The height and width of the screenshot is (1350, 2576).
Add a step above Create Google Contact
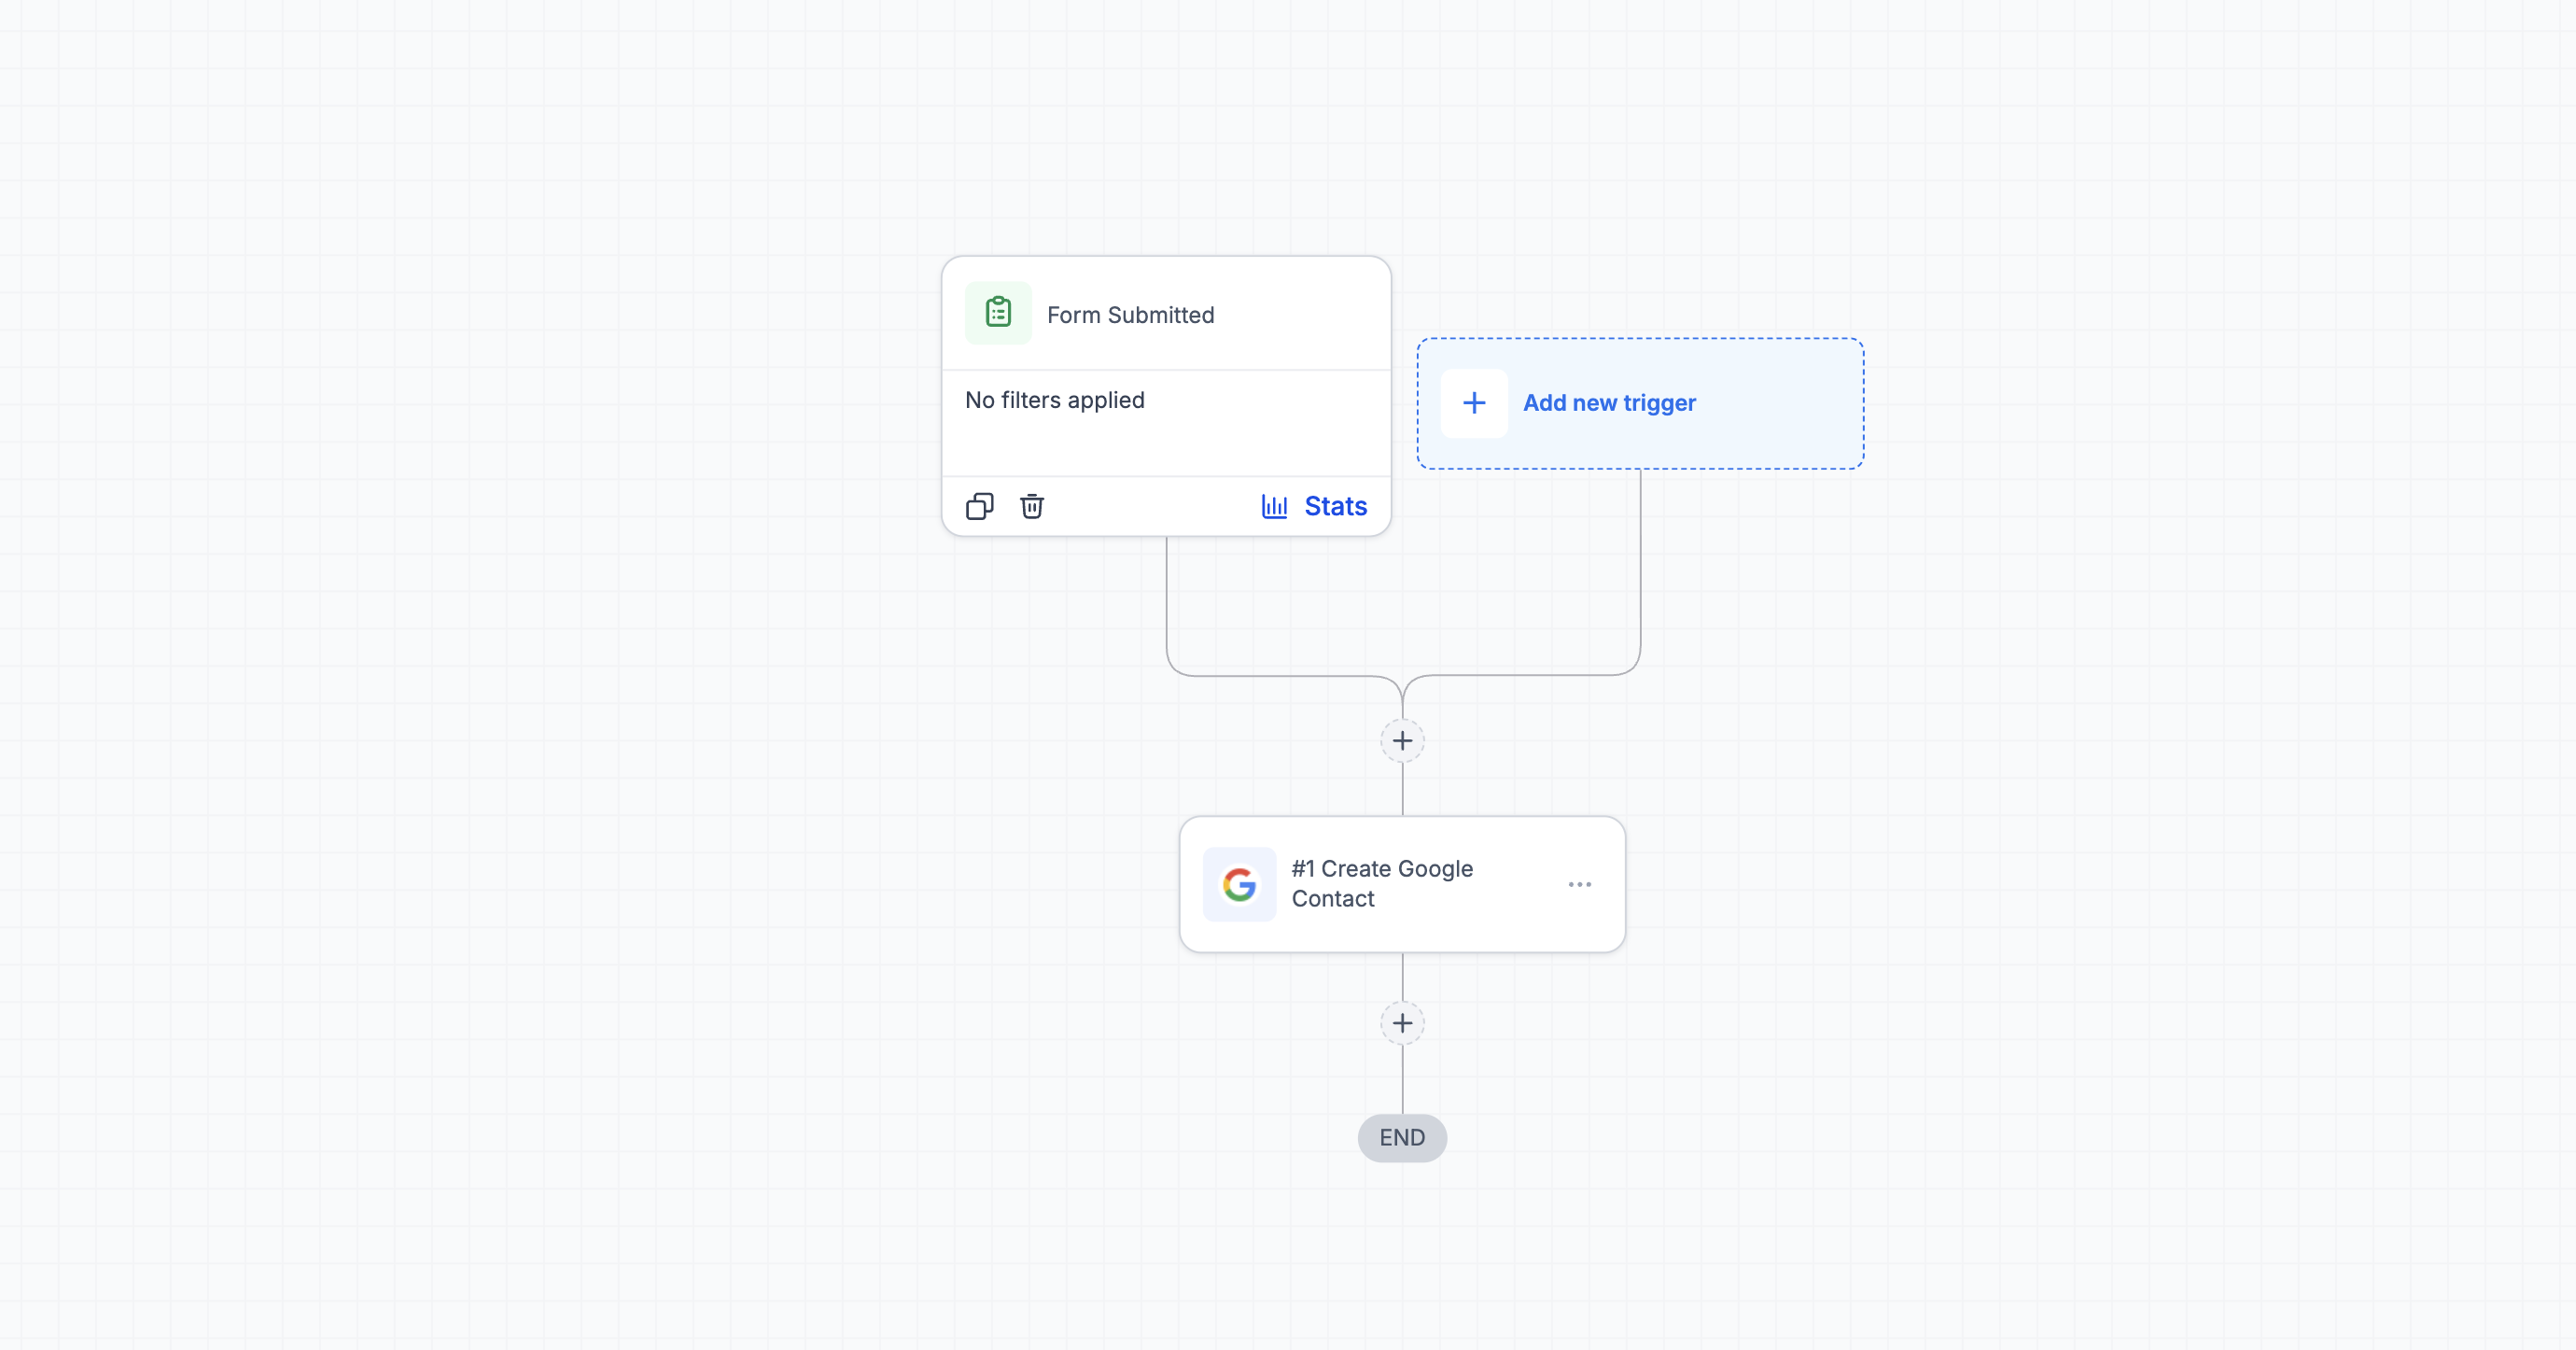pyautogui.click(x=1402, y=741)
